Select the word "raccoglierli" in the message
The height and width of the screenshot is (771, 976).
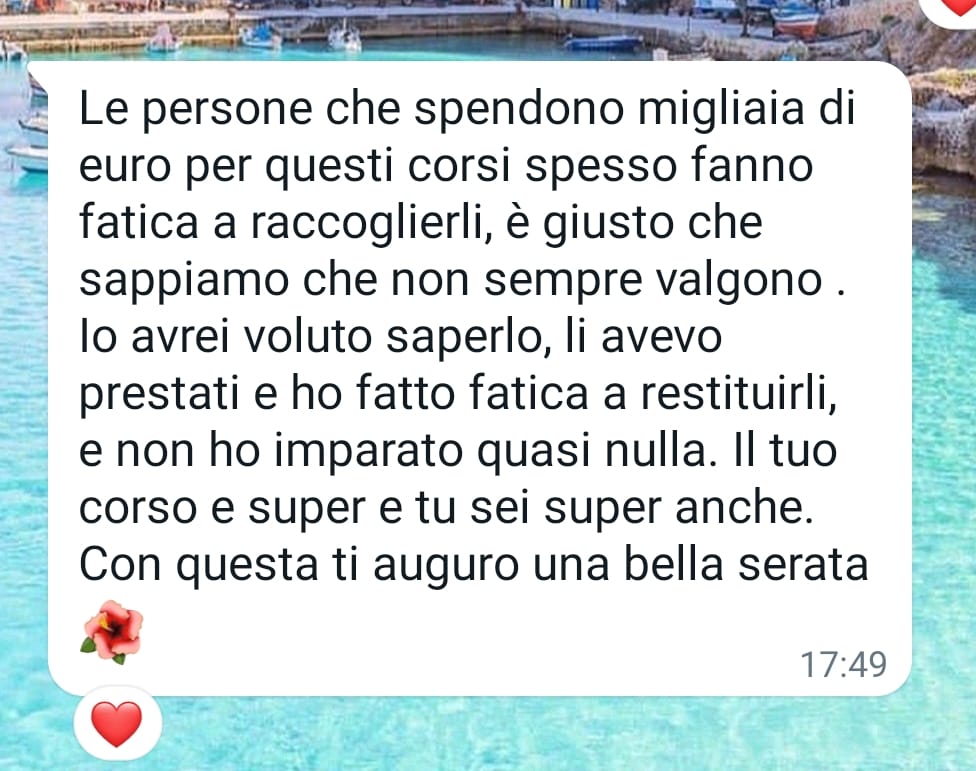click(367, 224)
